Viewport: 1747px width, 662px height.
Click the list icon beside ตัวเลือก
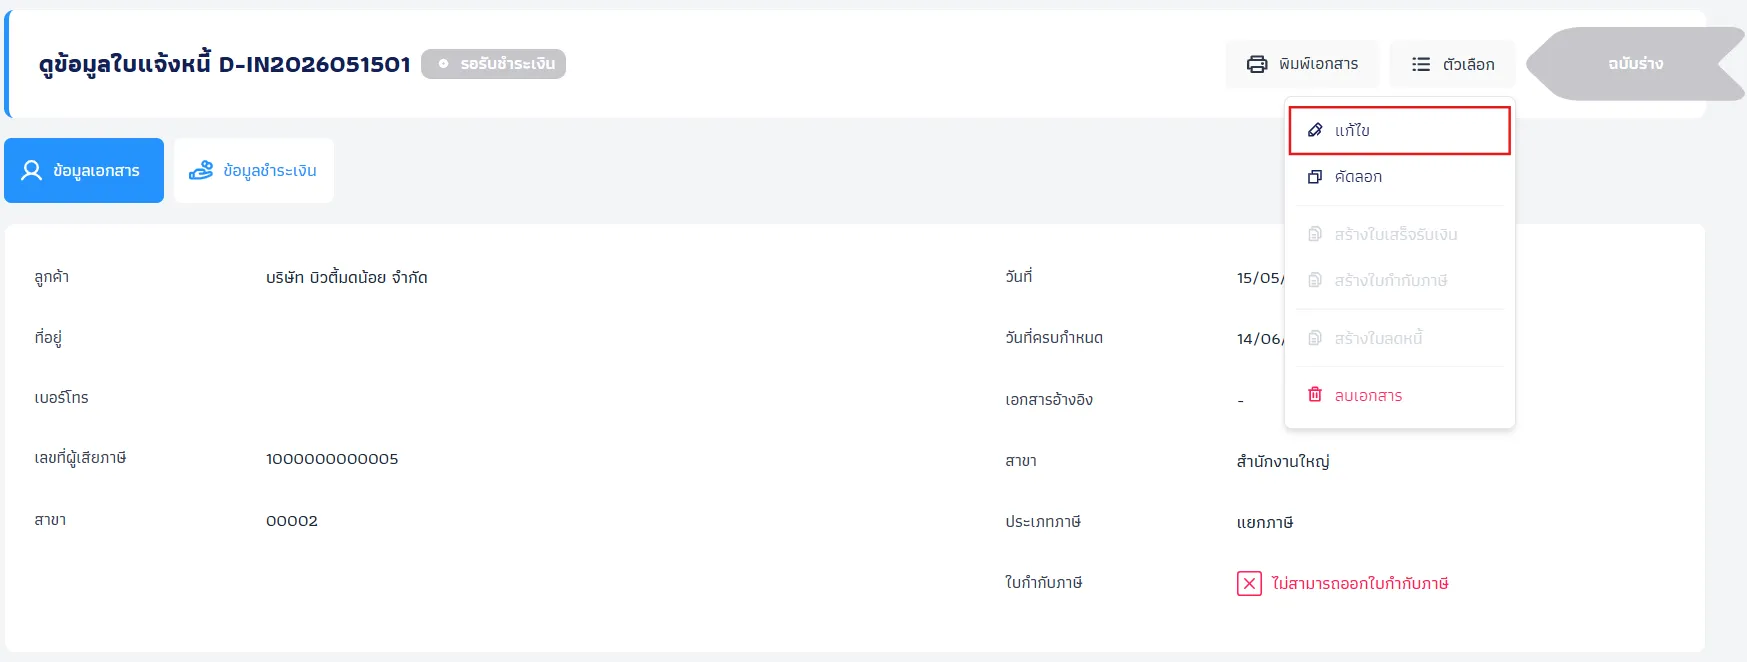[x=1421, y=64]
